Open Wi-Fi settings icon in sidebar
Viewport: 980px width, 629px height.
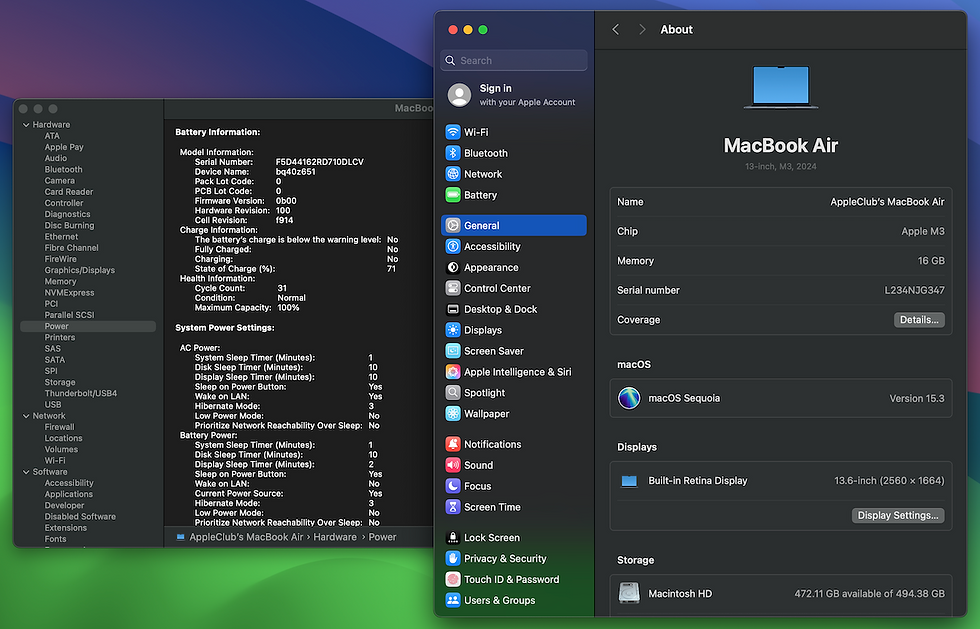(452, 132)
